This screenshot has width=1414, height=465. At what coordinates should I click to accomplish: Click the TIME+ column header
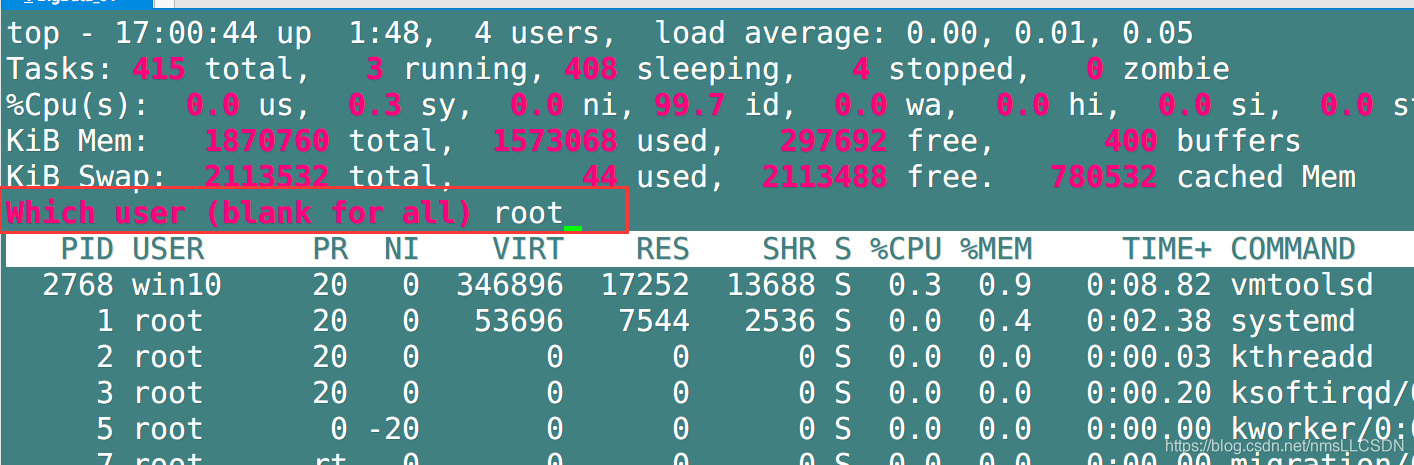[x=1167, y=249]
